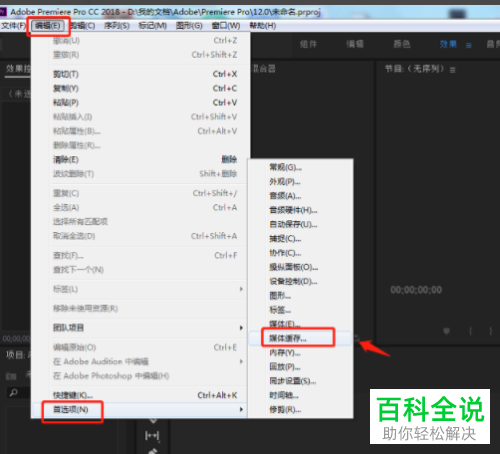The height and width of the screenshot is (454, 500).
Task: Open the 窗口(W) menu
Action: click(226, 26)
